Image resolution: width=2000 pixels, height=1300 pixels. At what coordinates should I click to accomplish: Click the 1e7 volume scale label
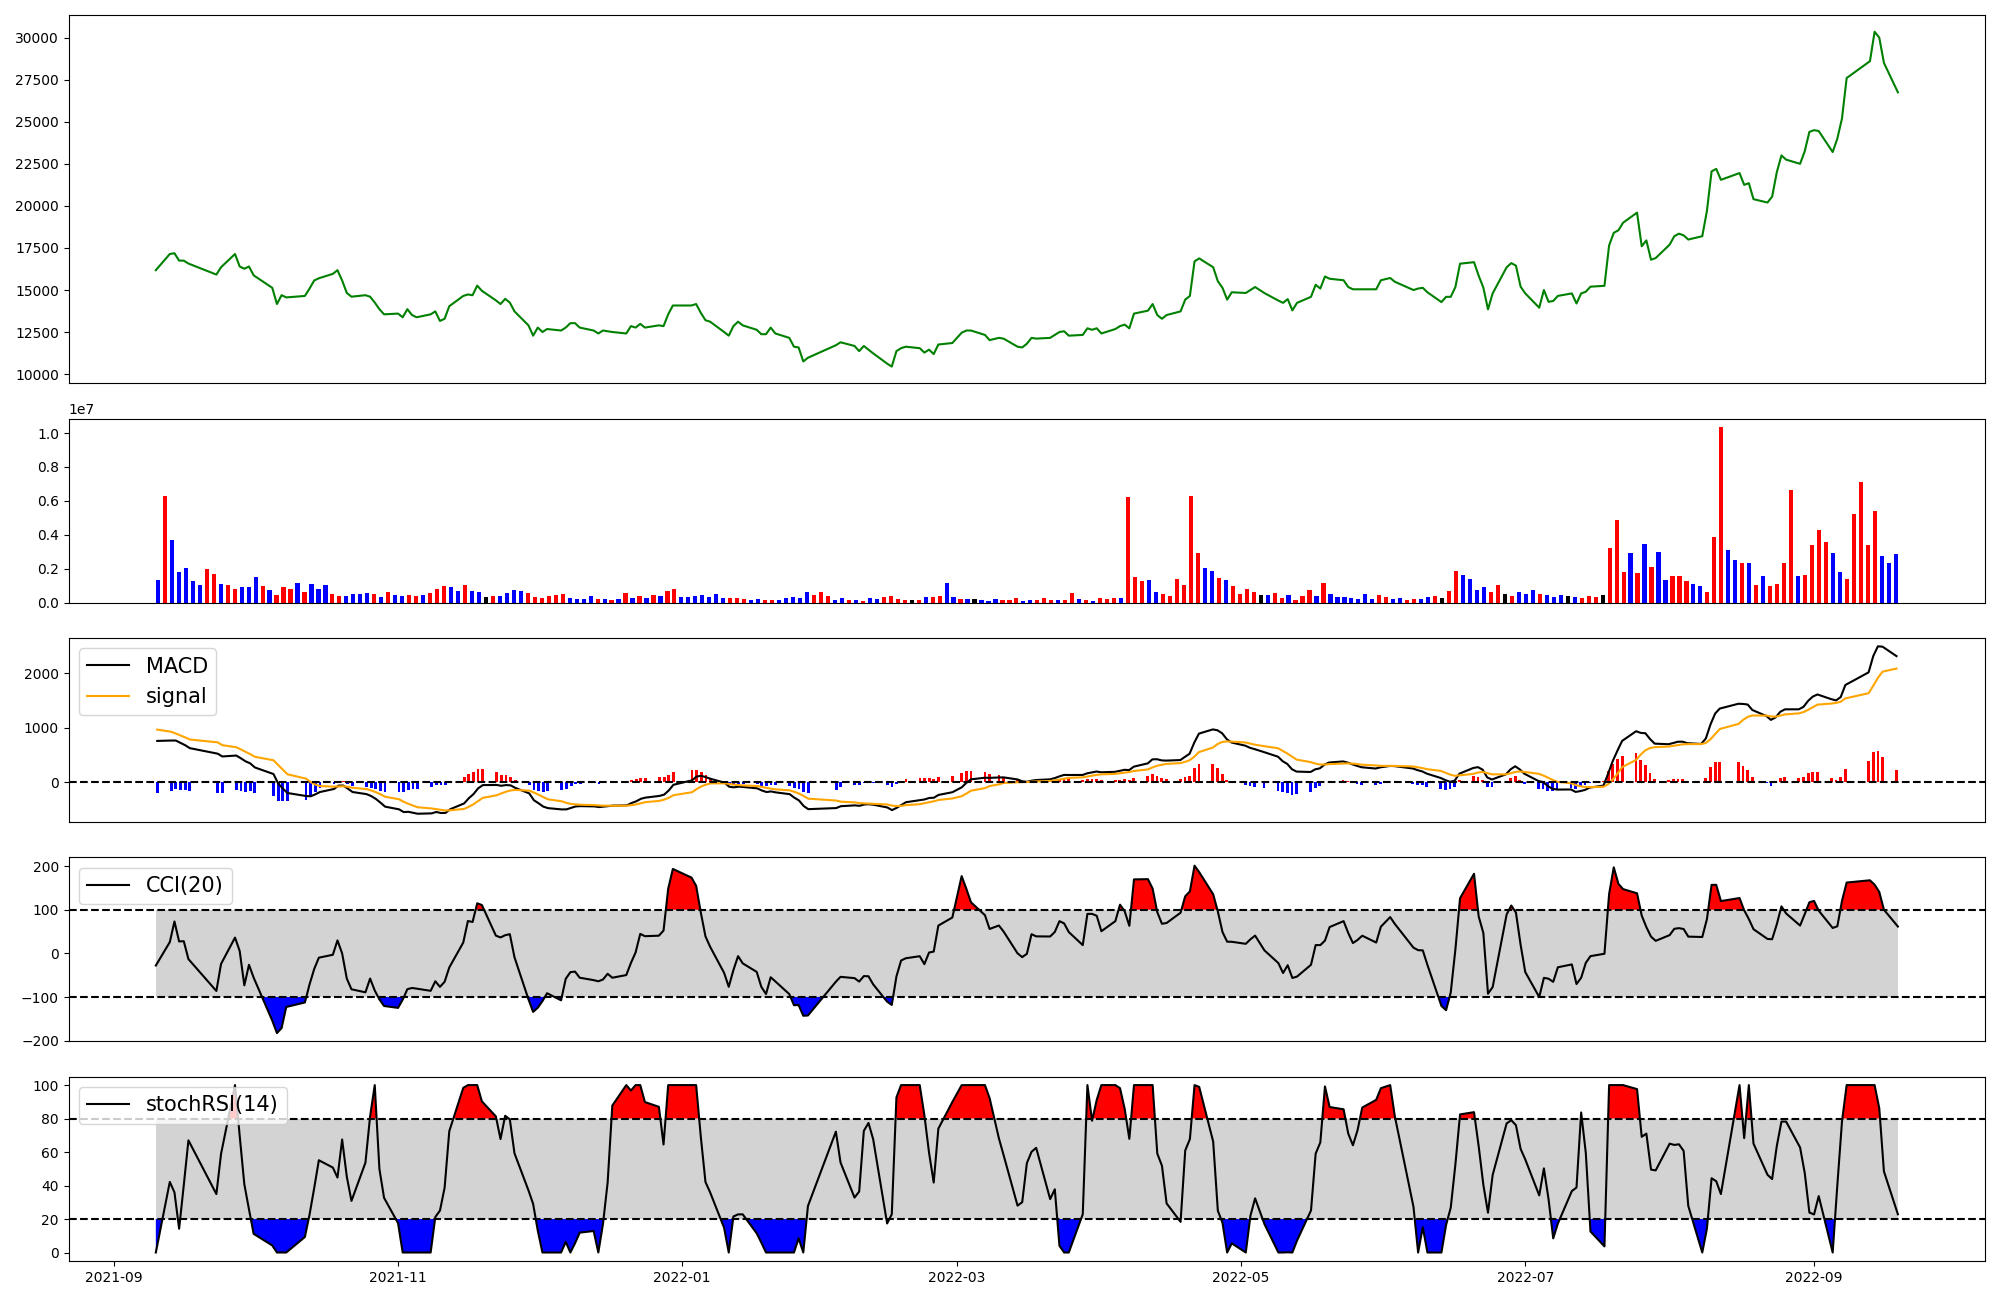coord(81,409)
